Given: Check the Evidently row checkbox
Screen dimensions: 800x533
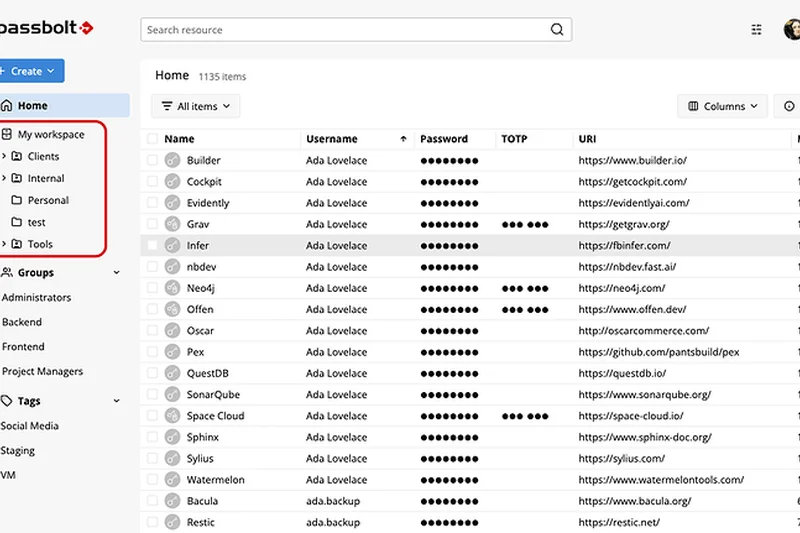Looking at the screenshot, I should coord(152,202).
